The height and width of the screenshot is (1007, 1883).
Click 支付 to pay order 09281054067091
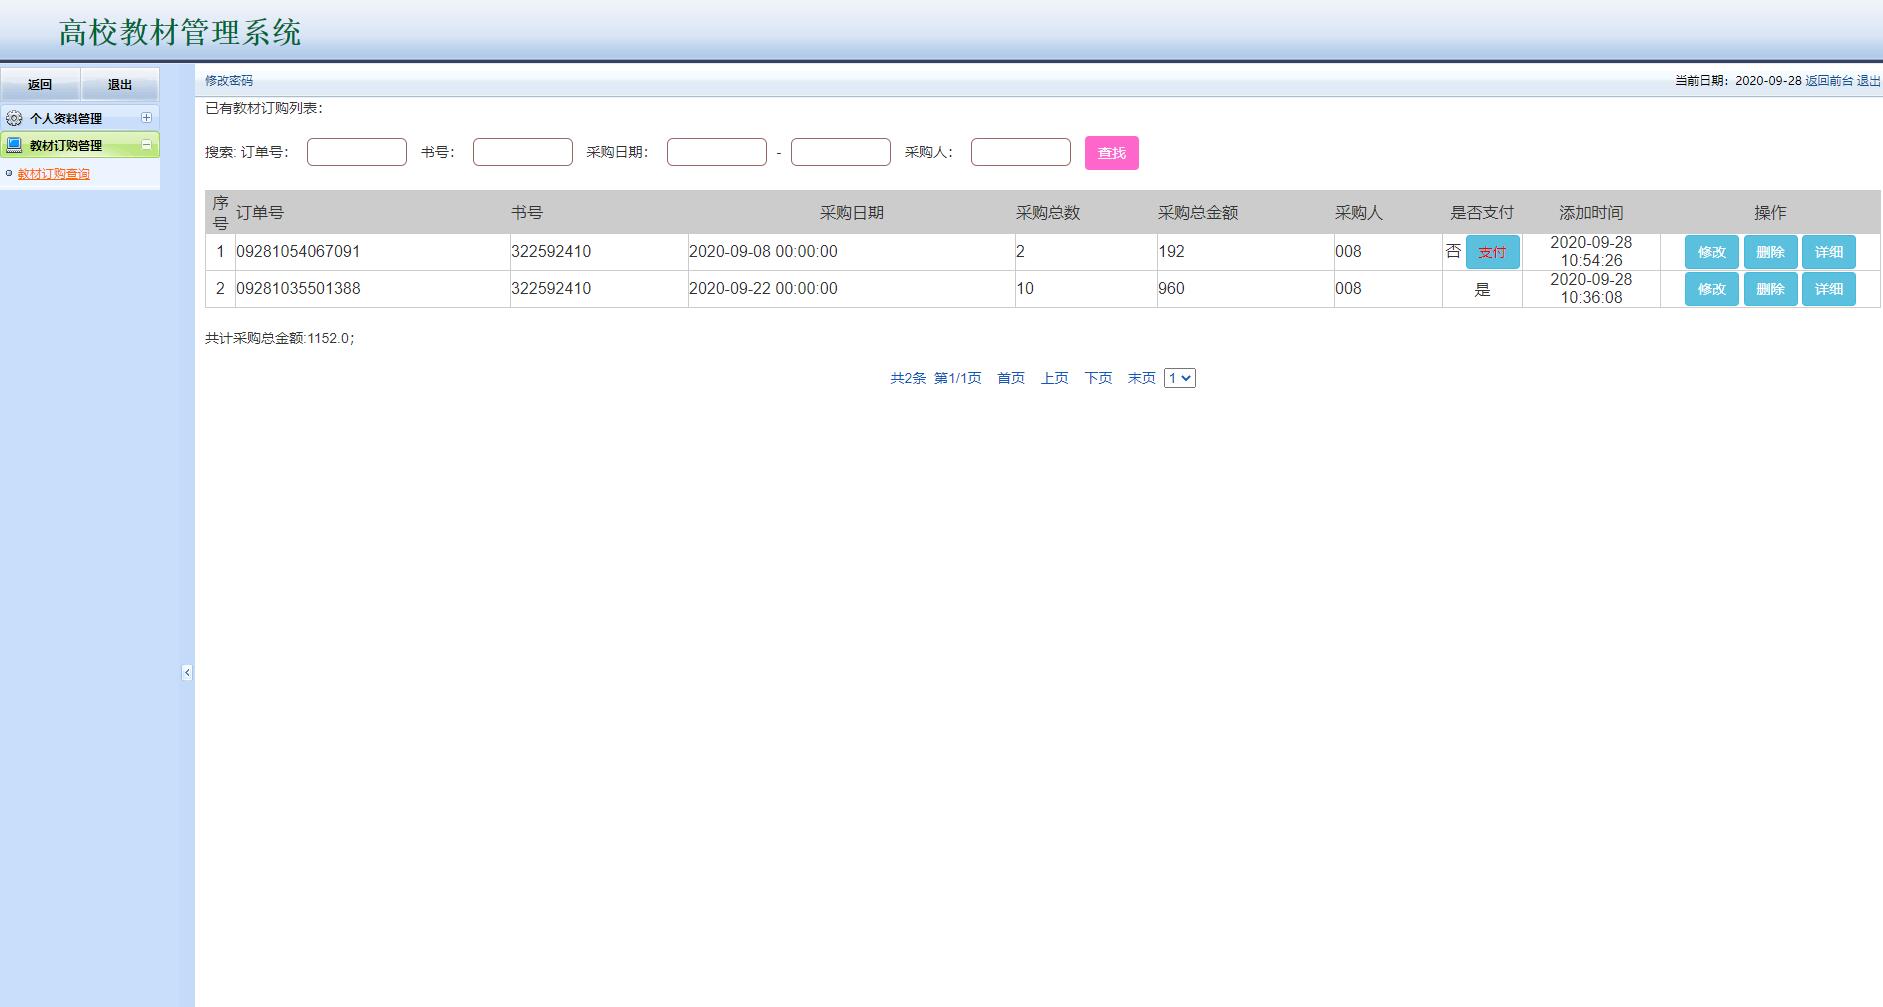coord(1492,252)
